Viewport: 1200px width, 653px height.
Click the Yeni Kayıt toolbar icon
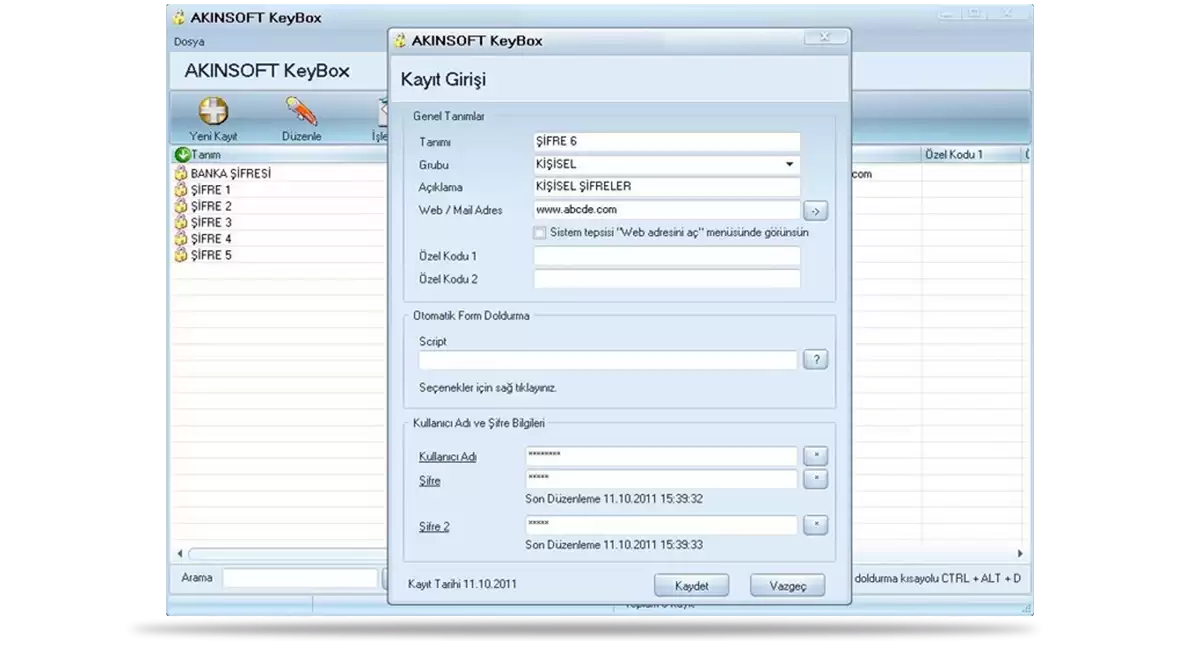[x=213, y=111]
